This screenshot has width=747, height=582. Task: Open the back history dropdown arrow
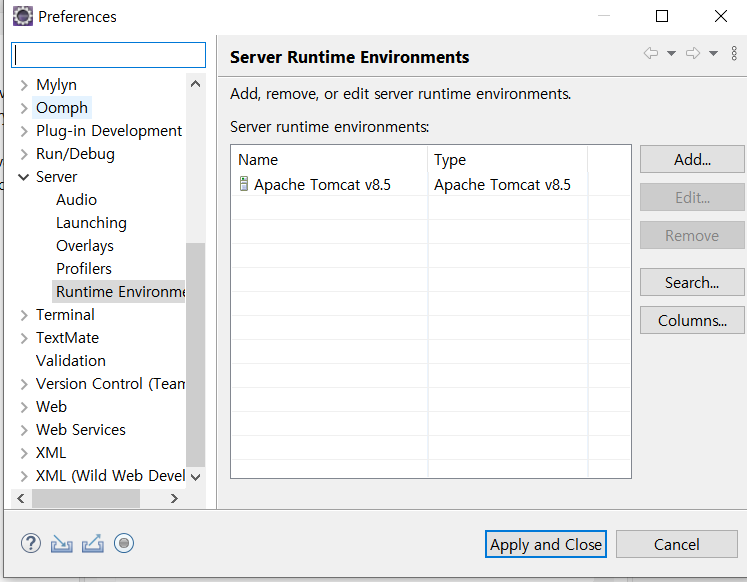click(671, 53)
